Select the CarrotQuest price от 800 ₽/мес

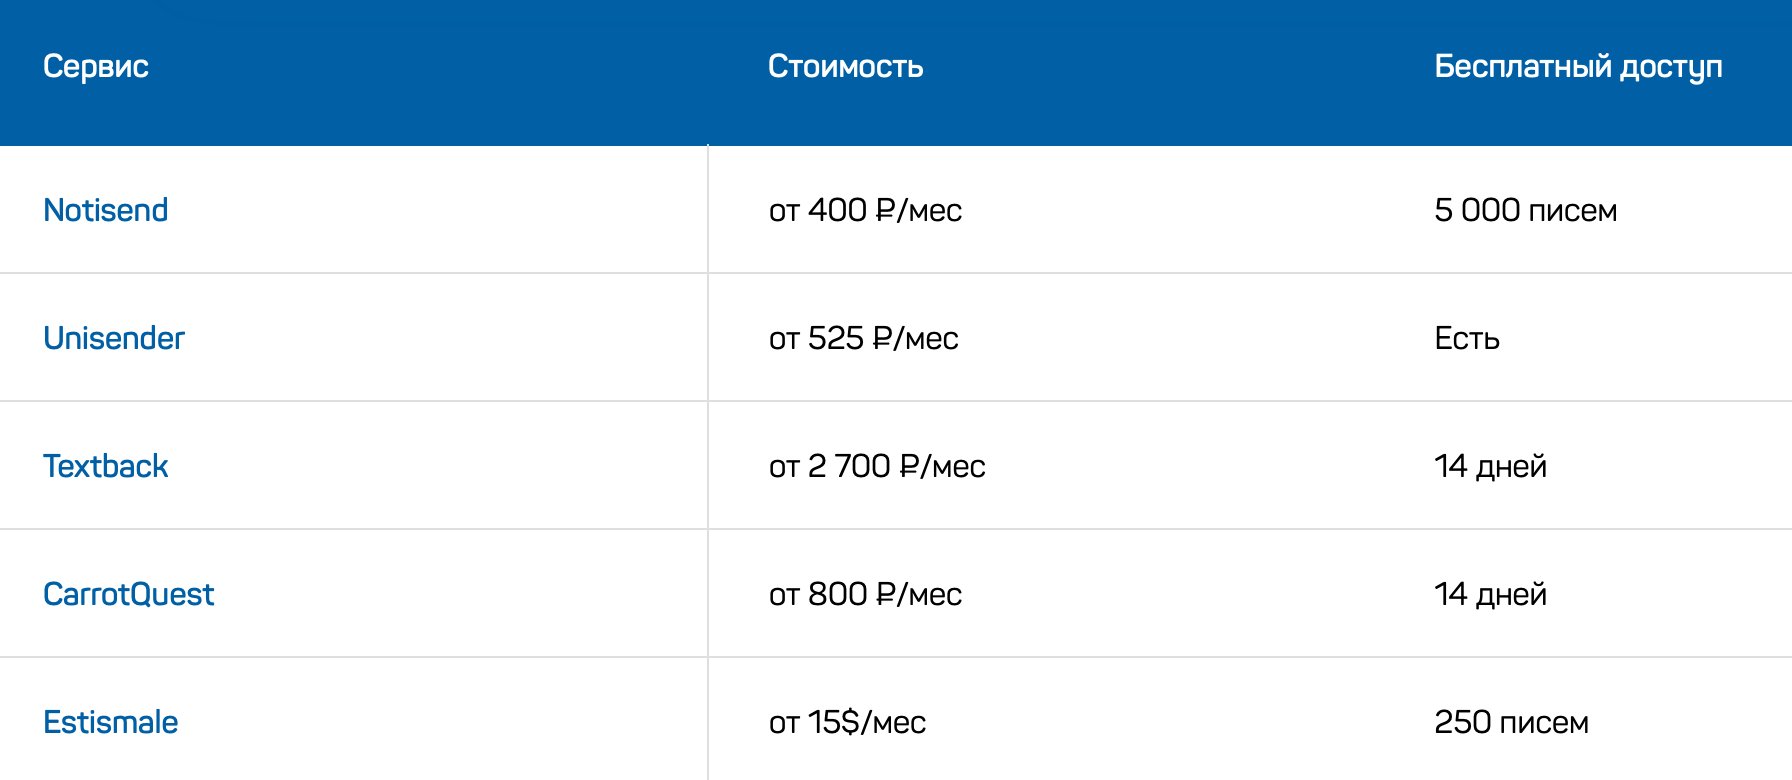coord(865,594)
